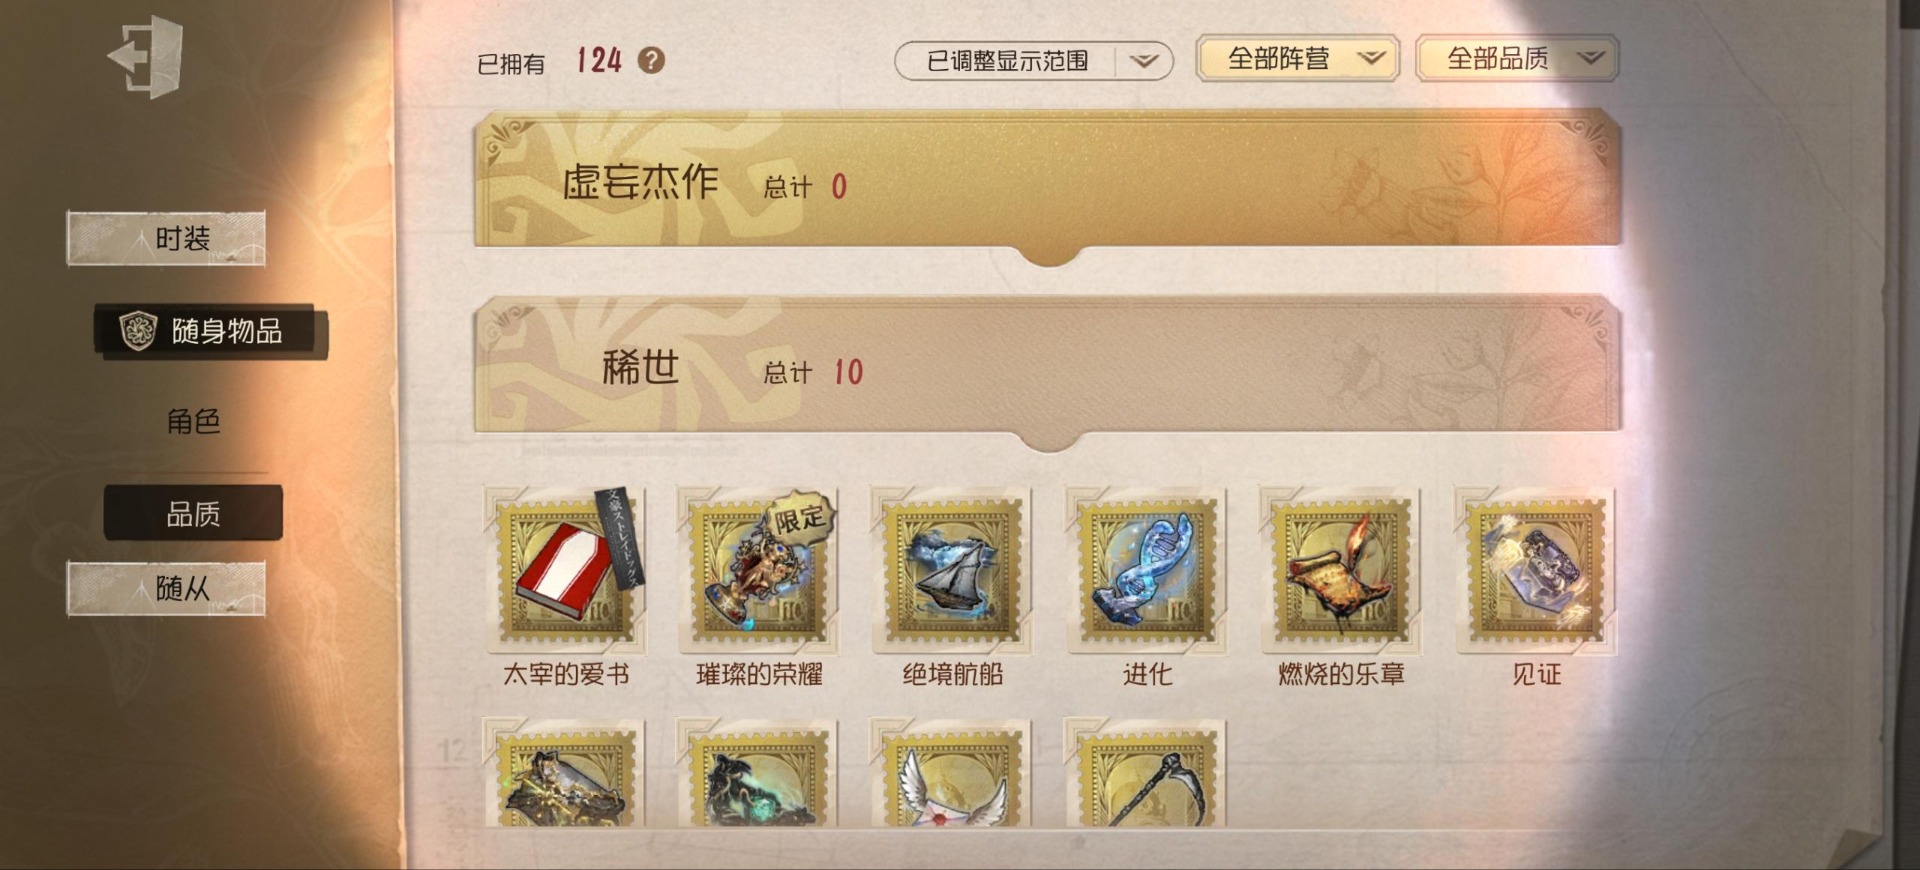Viewport: 1920px width, 870px height.
Task: Expand the 全部阵营 faction filter
Action: (x=1297, y=59)
